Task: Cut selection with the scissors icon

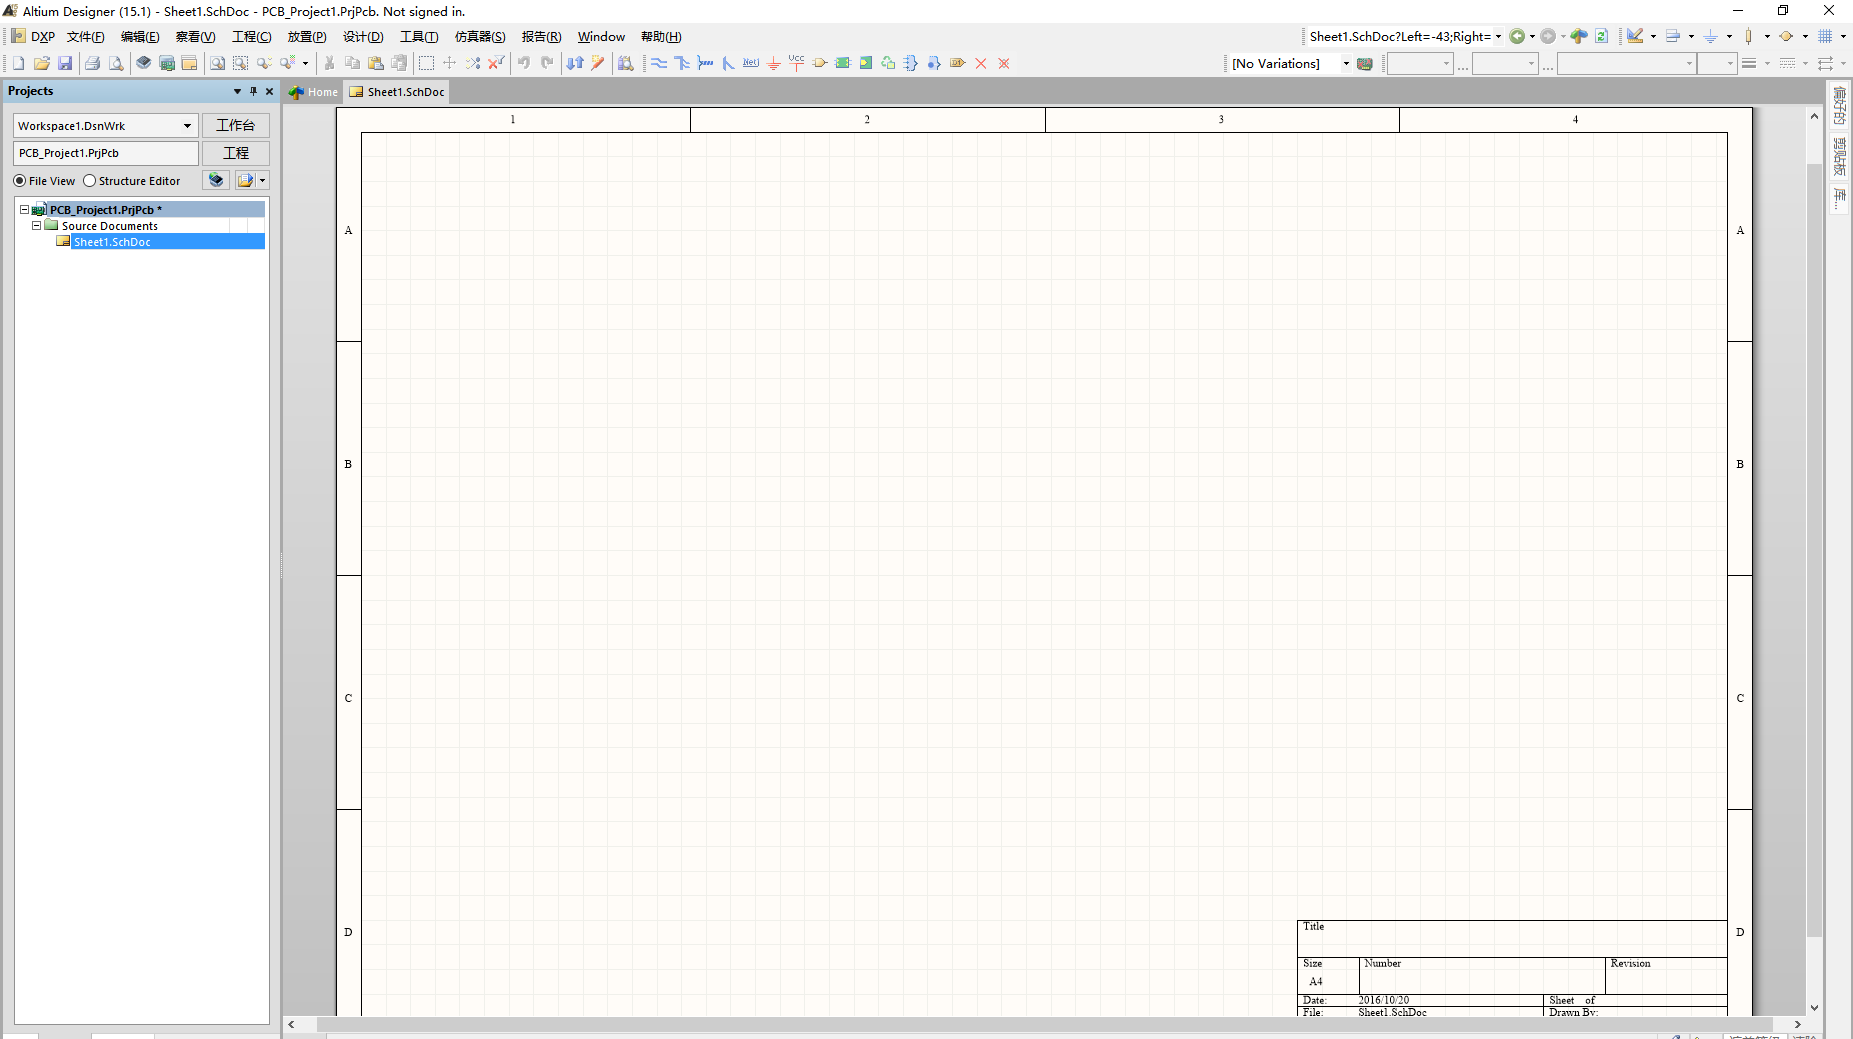Action: click(329, 63)
